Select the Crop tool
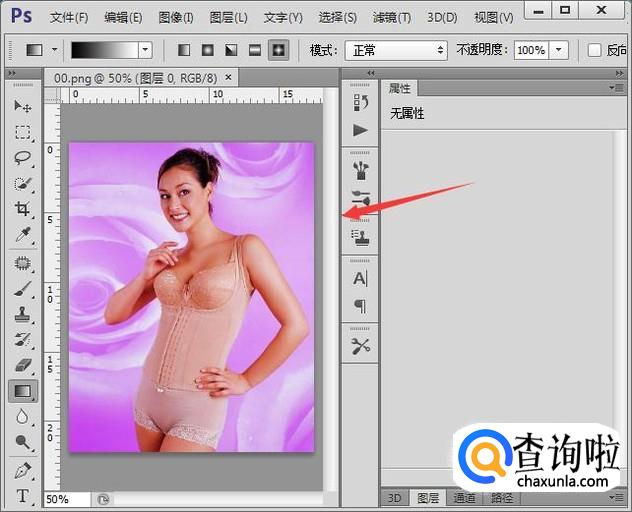 point(22,210)
